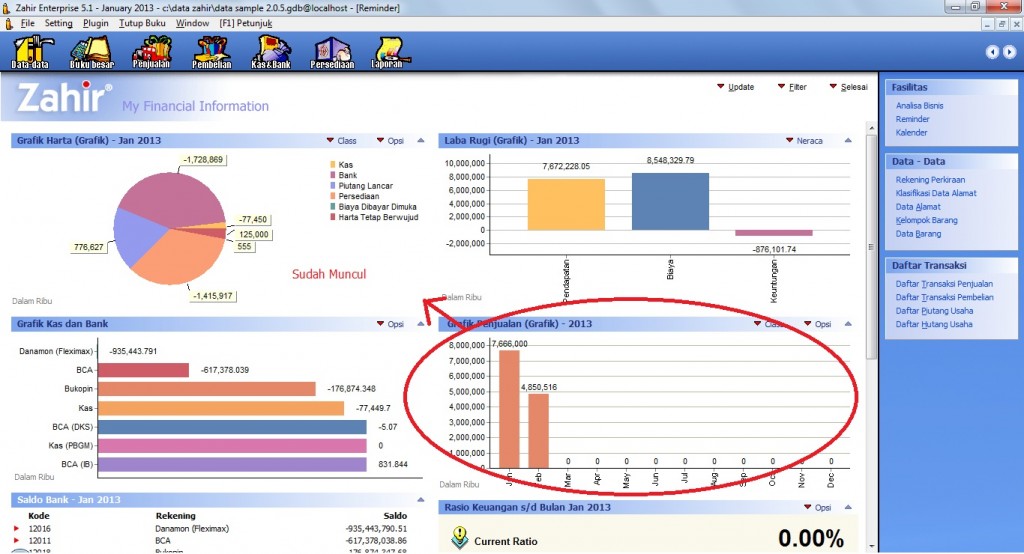Open the Plugin menu

click(96, 22)
